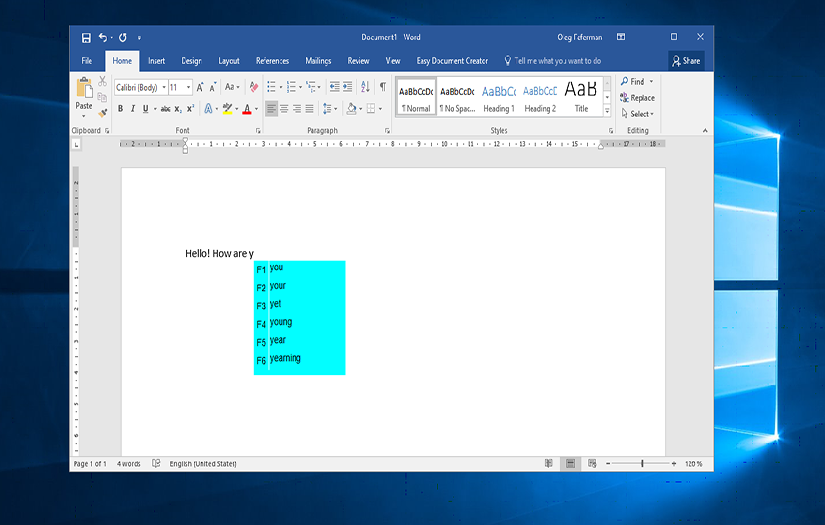Increase paragraph indent
Image resolution: width=825 pixels, height=525 pixels.
coord(348,87)
